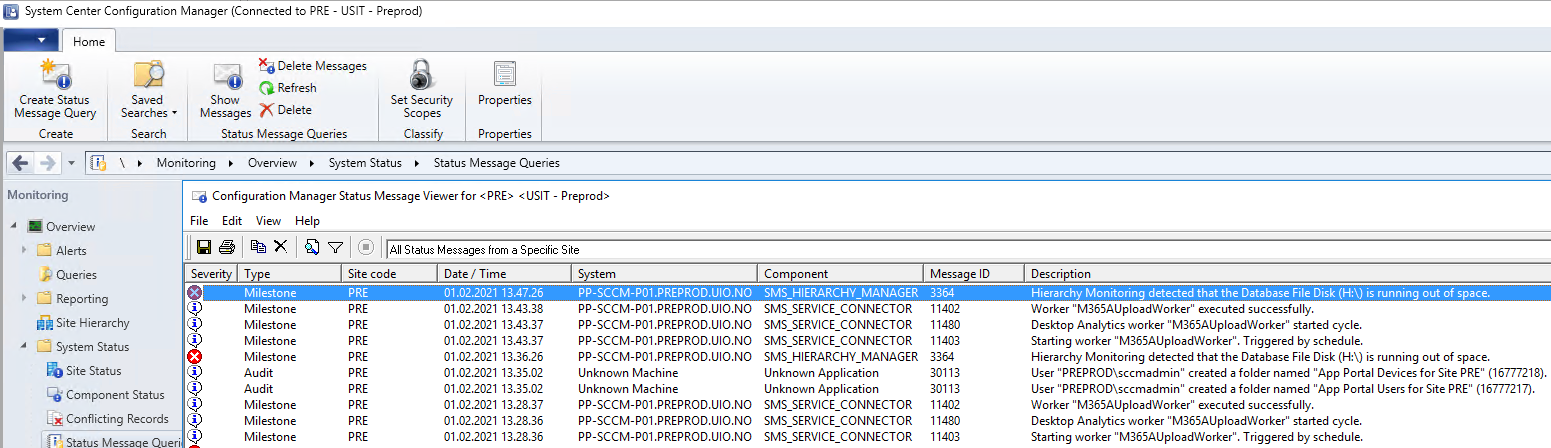Click the navigation Back arrow button
Image resolution: width=1551 pixels, height=448 pixels.
pos(21,163)
